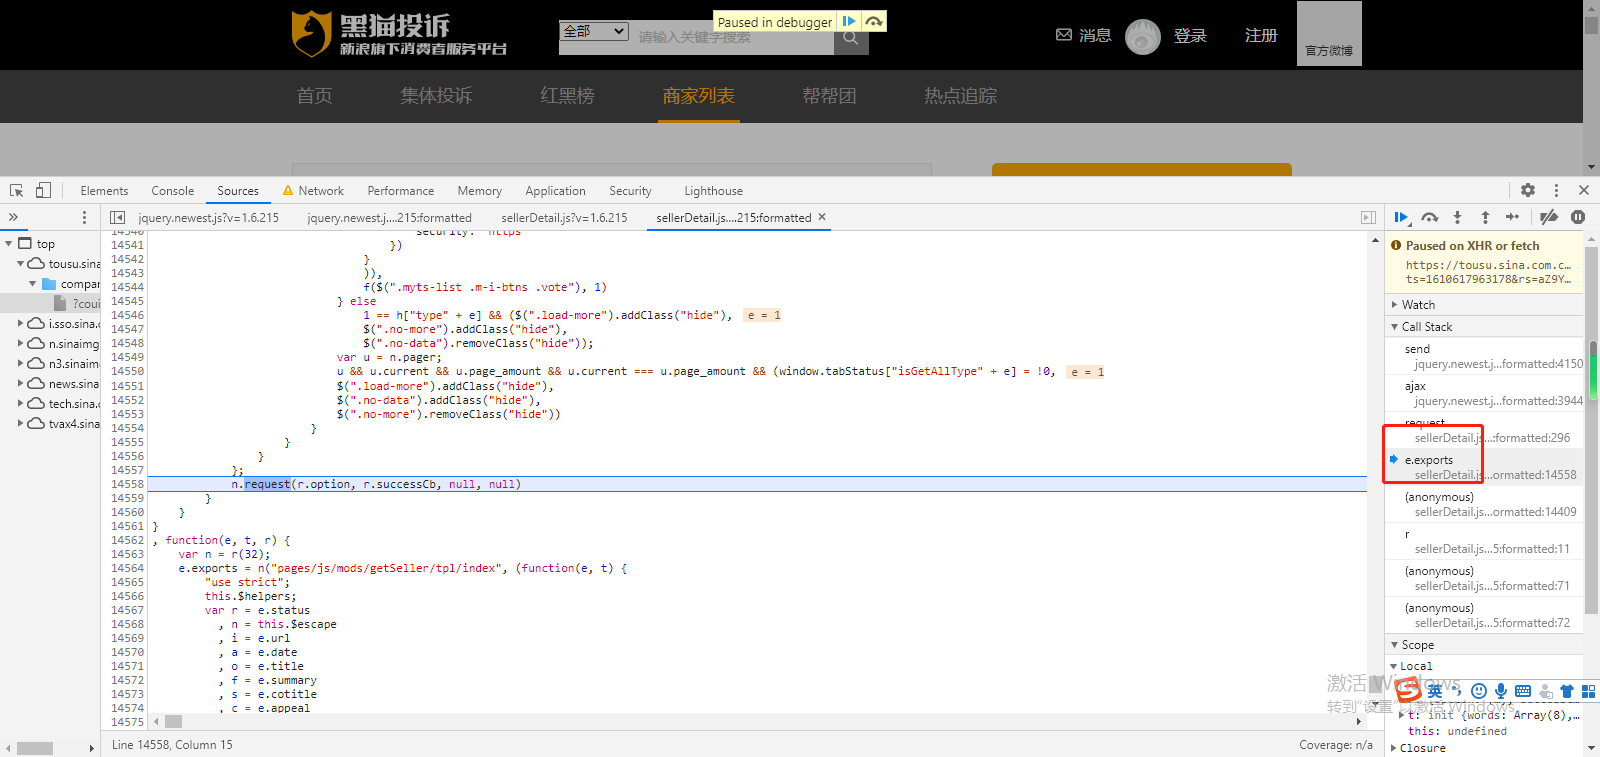Click the 黑猫投诉 logo

click(399, 34)
